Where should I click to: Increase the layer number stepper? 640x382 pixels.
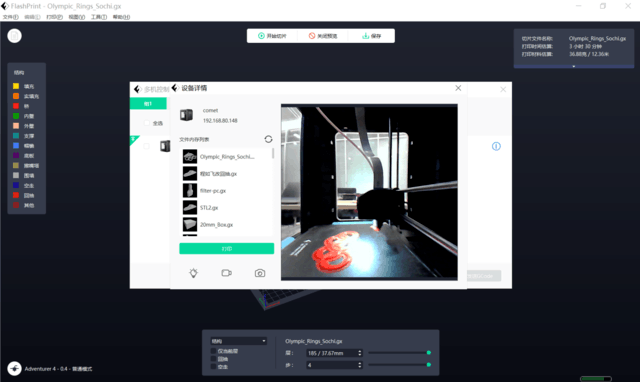click(x=360, y=351)
